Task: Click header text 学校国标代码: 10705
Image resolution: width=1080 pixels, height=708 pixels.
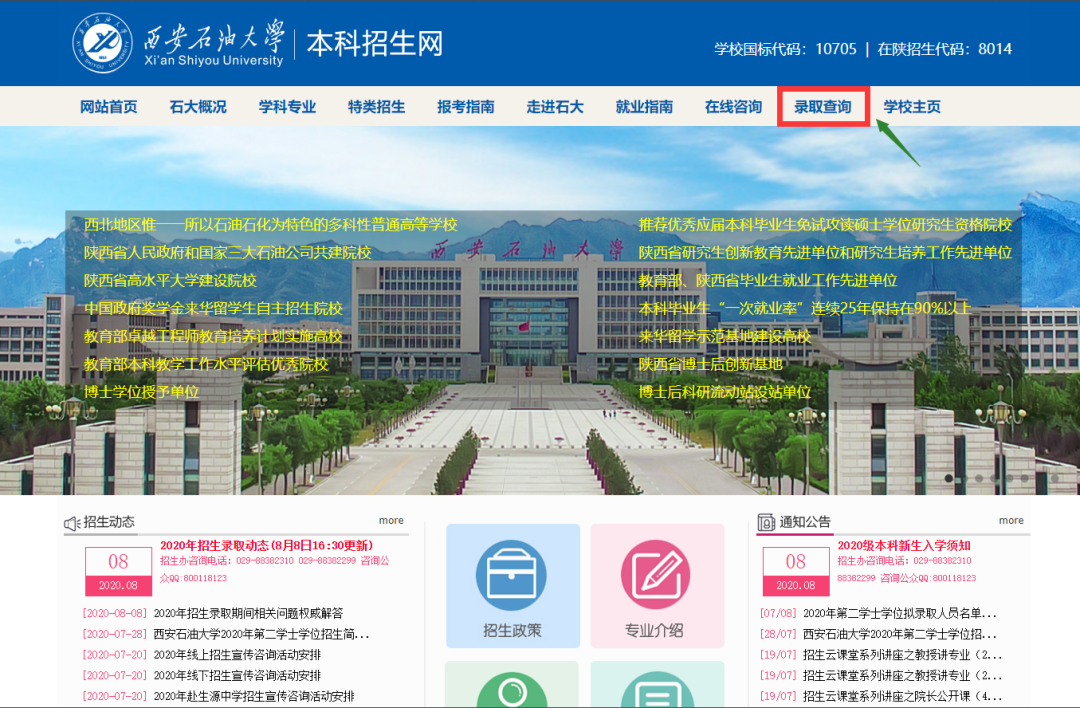Action: (785, 49)
